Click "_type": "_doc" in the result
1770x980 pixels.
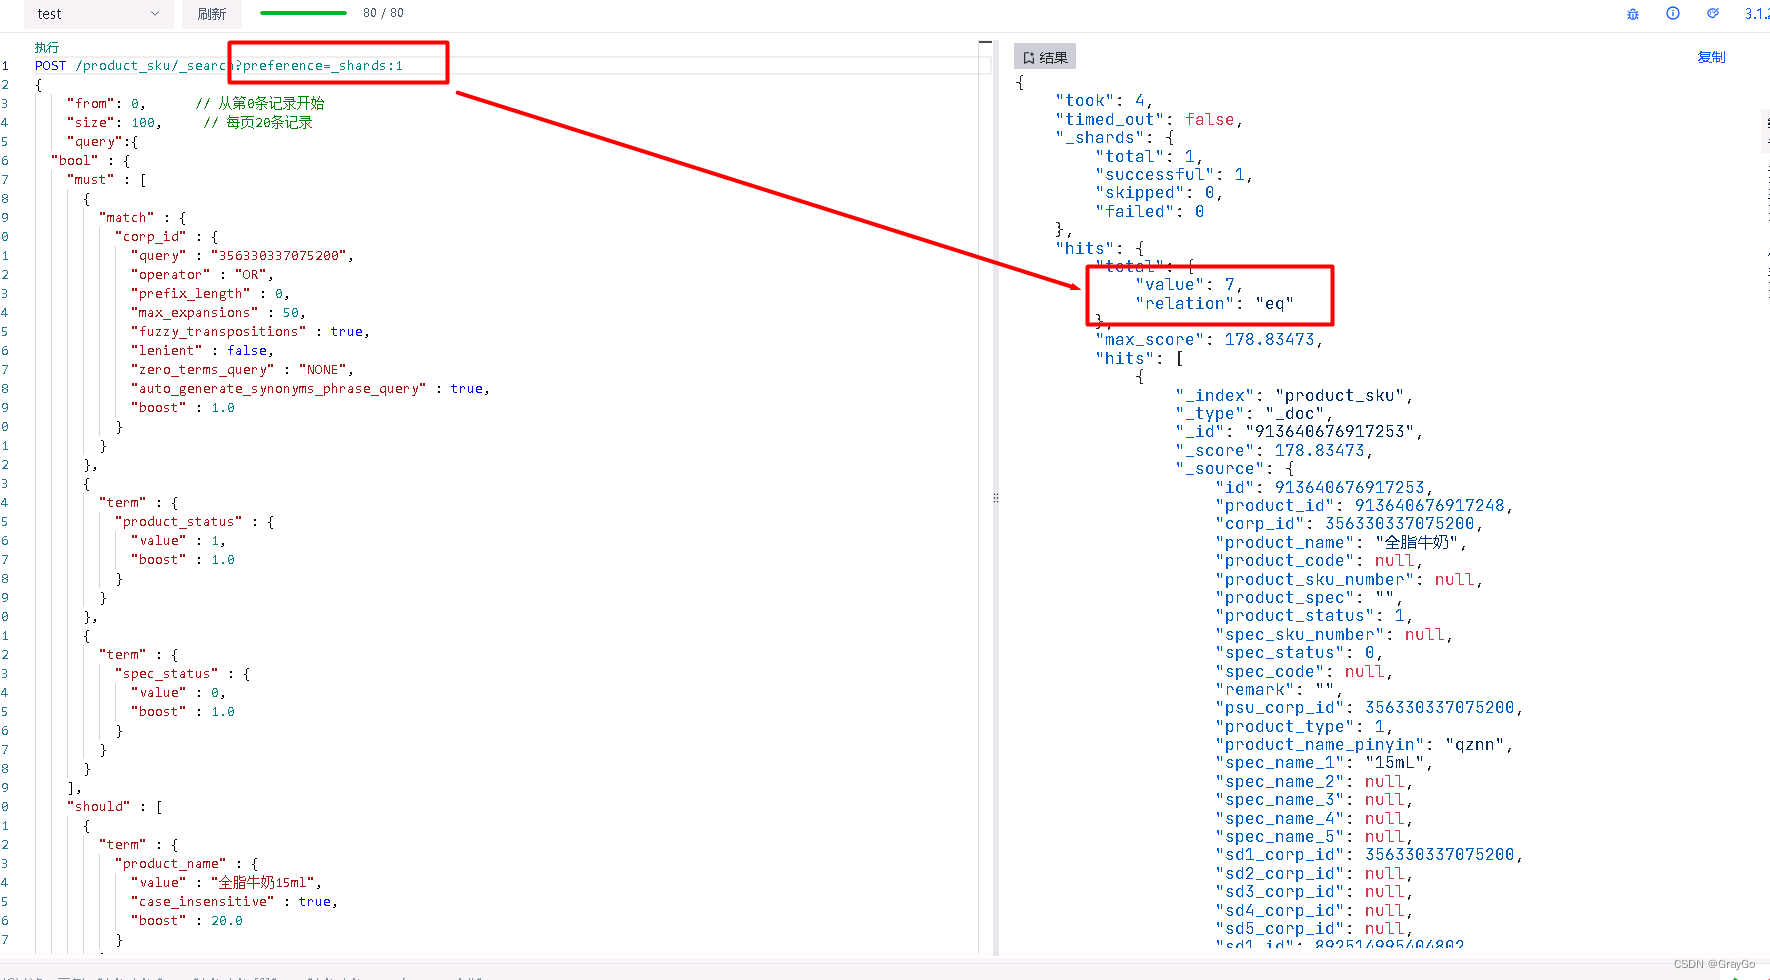[x=1254, y=414]
